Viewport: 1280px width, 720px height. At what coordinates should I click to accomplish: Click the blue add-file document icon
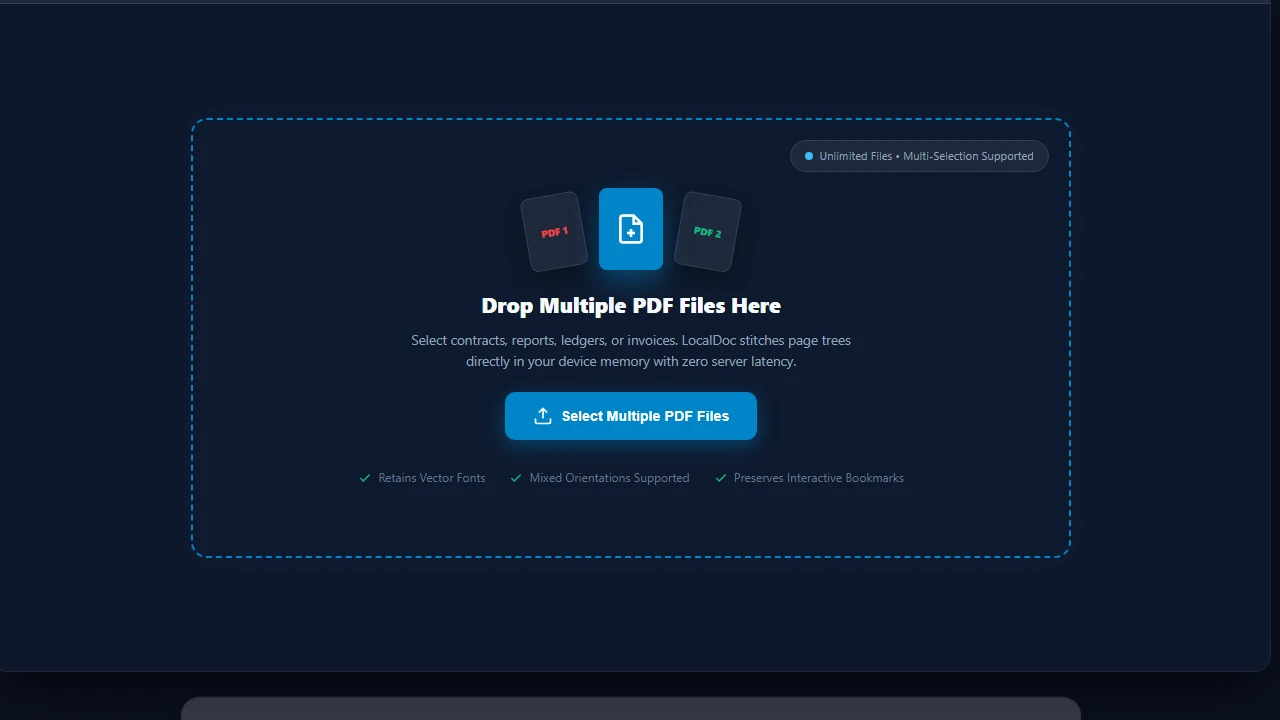click(631, 229)
